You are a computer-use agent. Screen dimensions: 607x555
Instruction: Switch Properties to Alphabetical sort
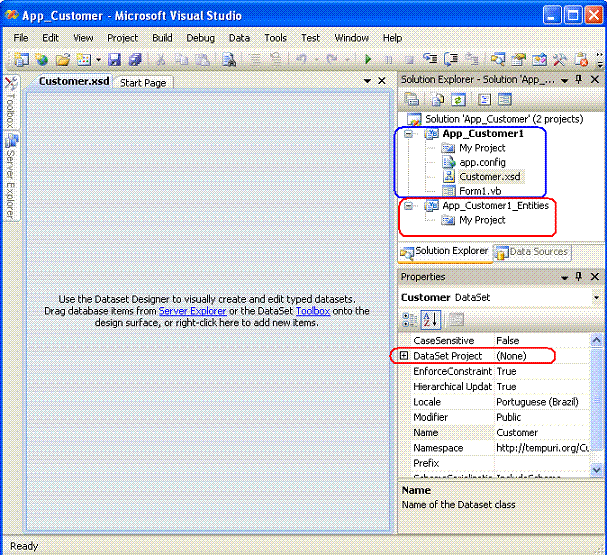point(430,320)
